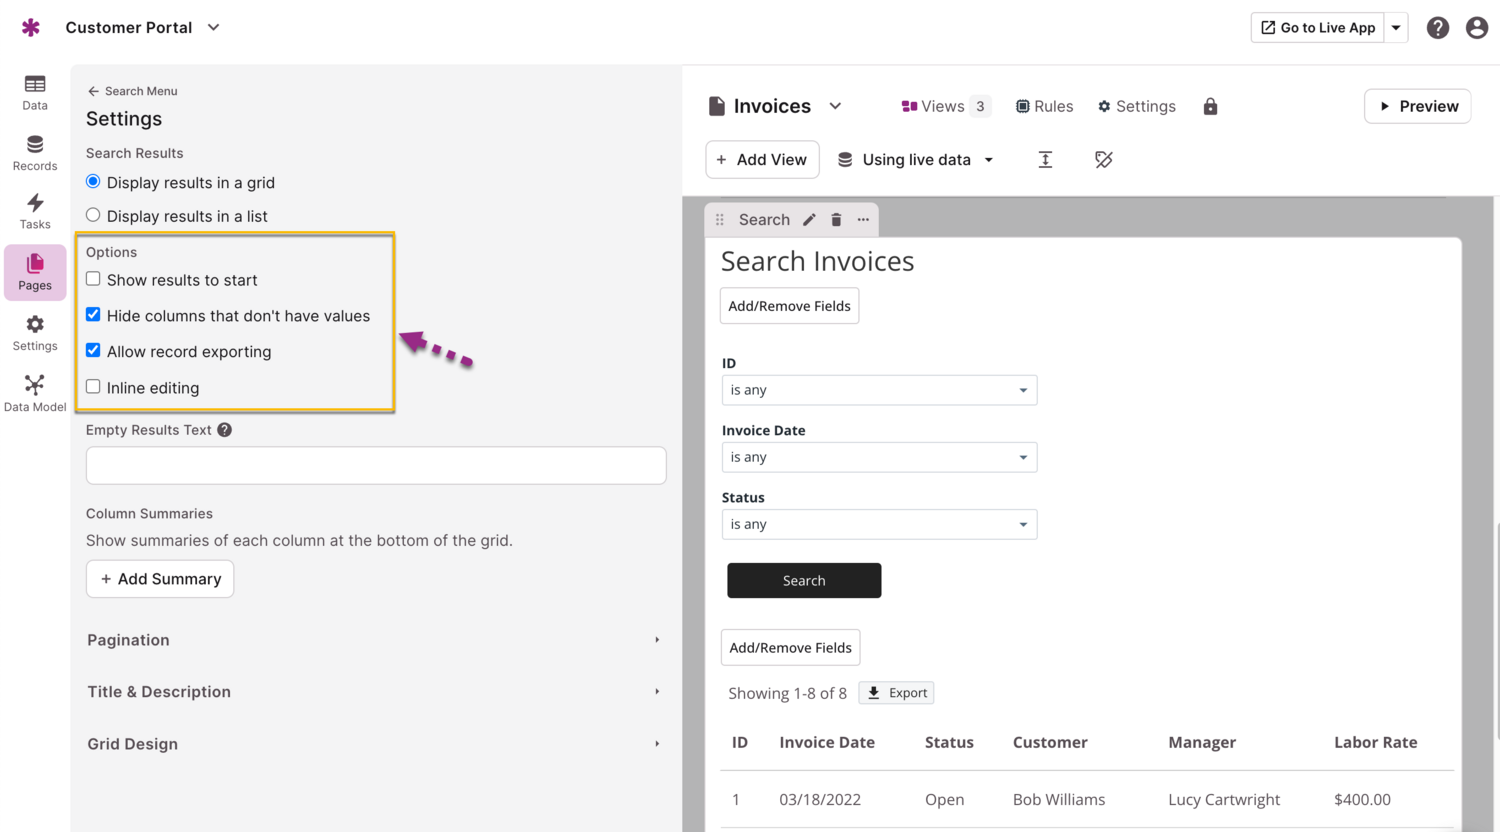Open the Data section in sidebar

coord(35,91)
